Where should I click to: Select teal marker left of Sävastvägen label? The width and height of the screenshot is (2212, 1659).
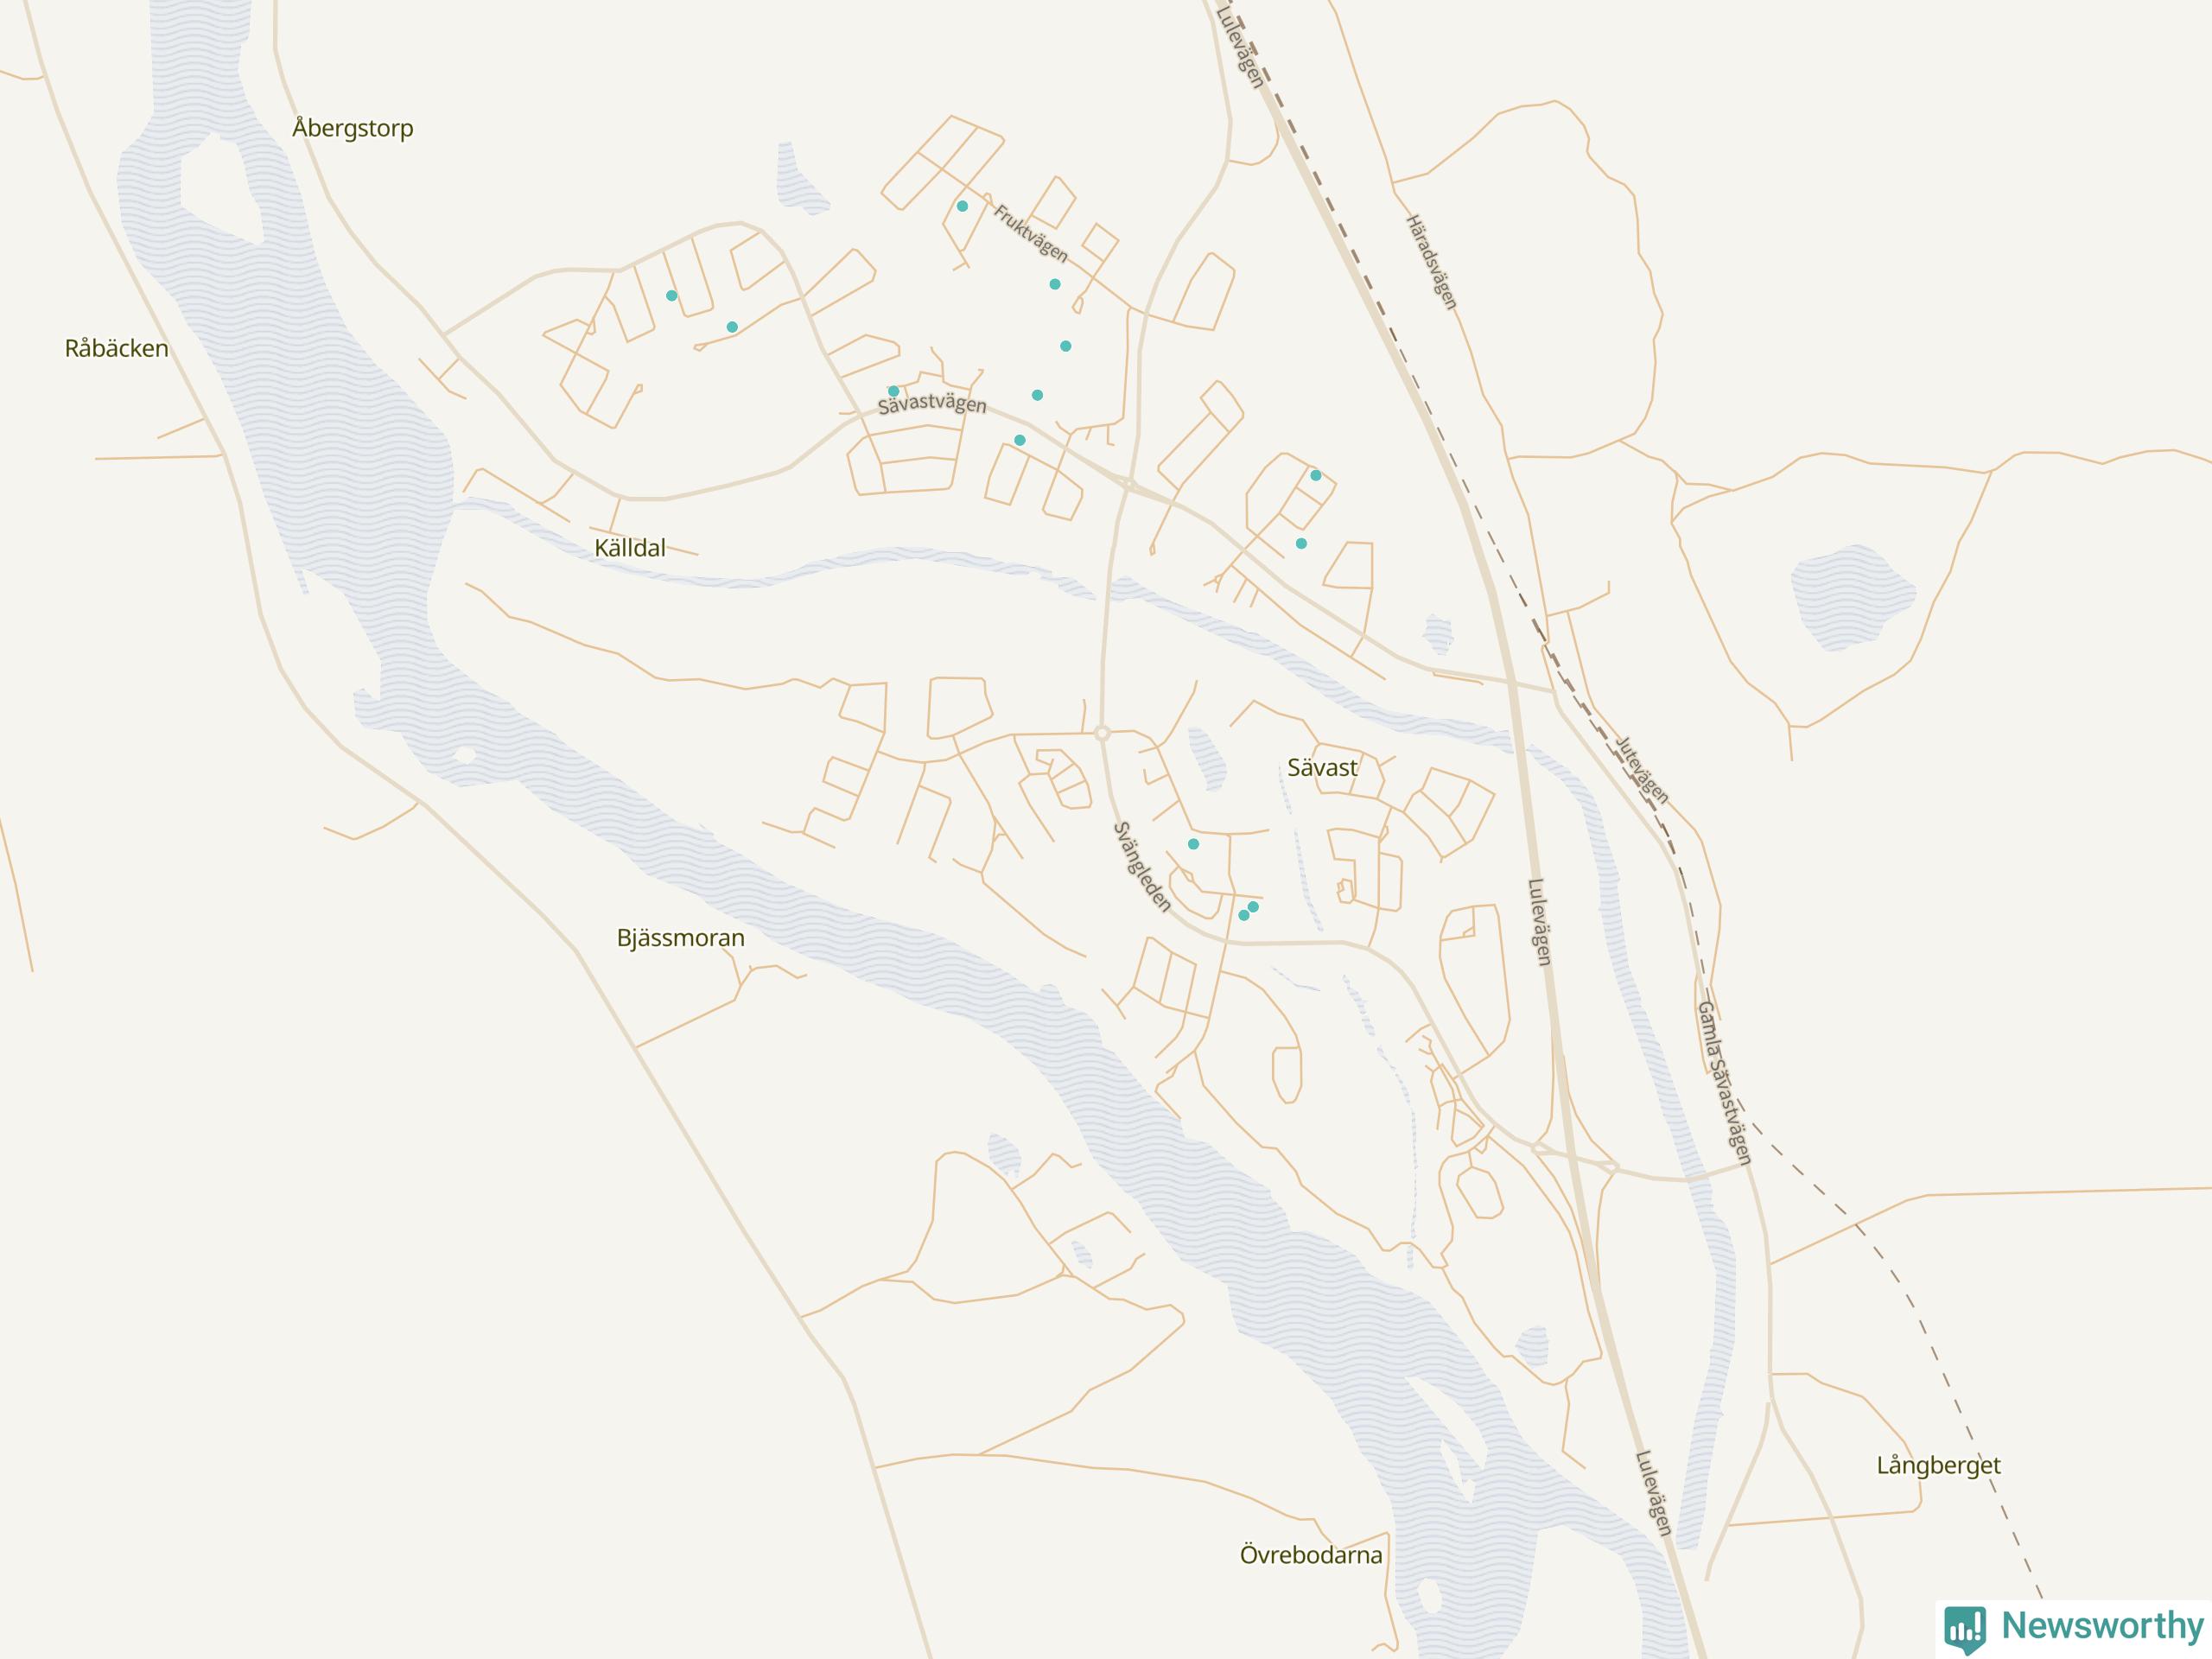click(893, 392)
